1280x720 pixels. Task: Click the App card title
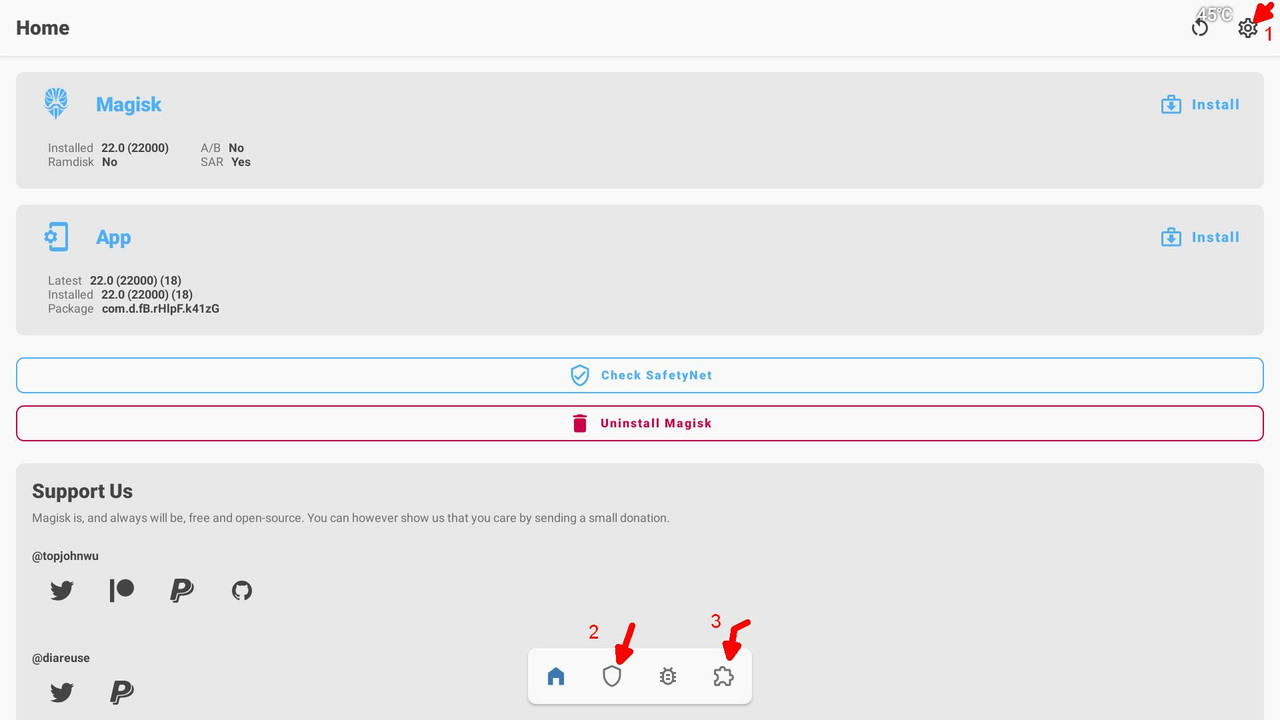coord(114,237)
